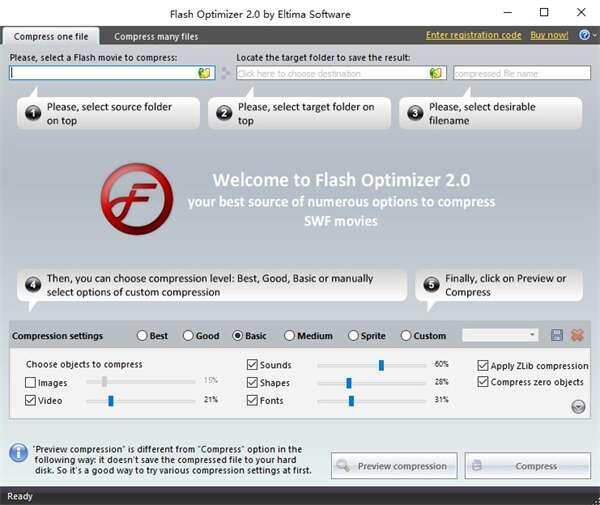Click the blue info icon at bottom left
The height and width of the screenshot is (505, 600).
[18, 453]
